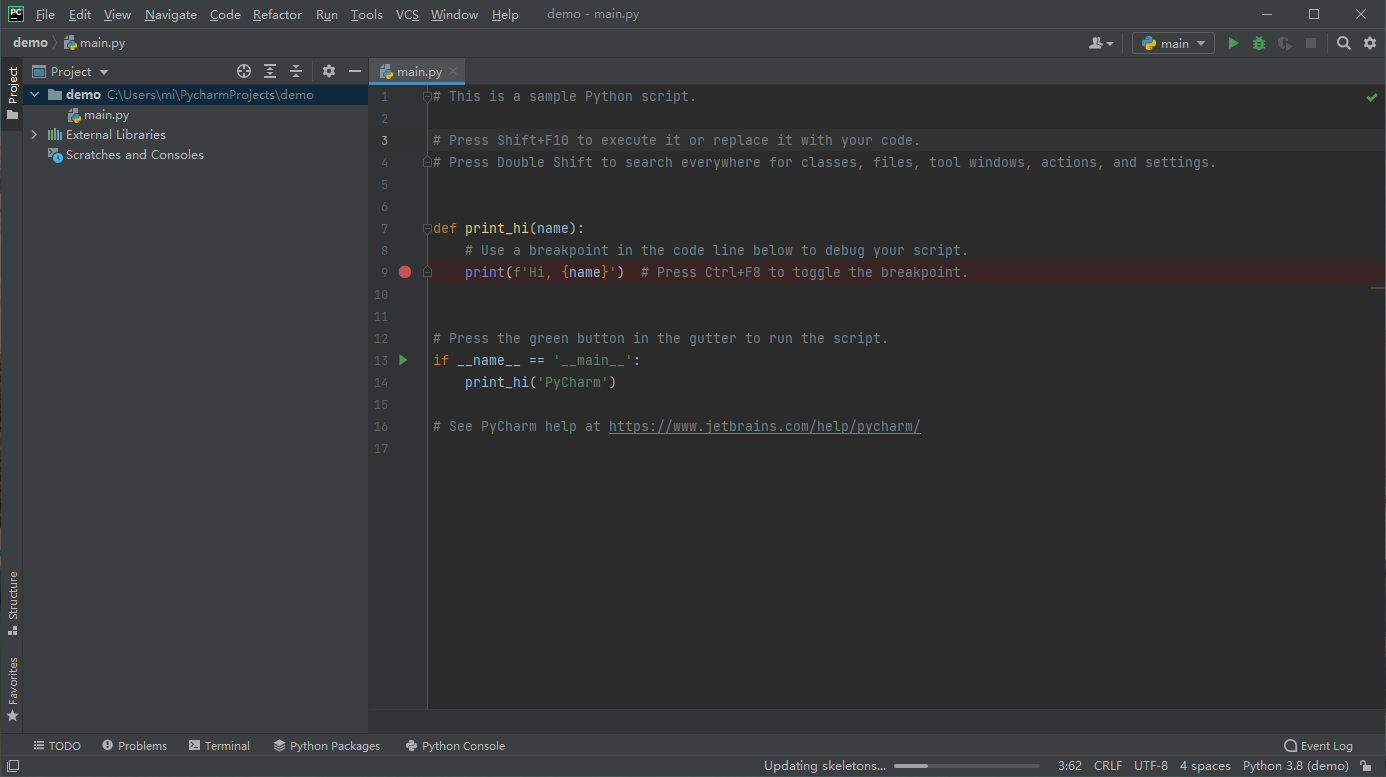Open the Terminal tool window tab
The height and width of the screenshot is (777, 1386).
coord(219,746)
